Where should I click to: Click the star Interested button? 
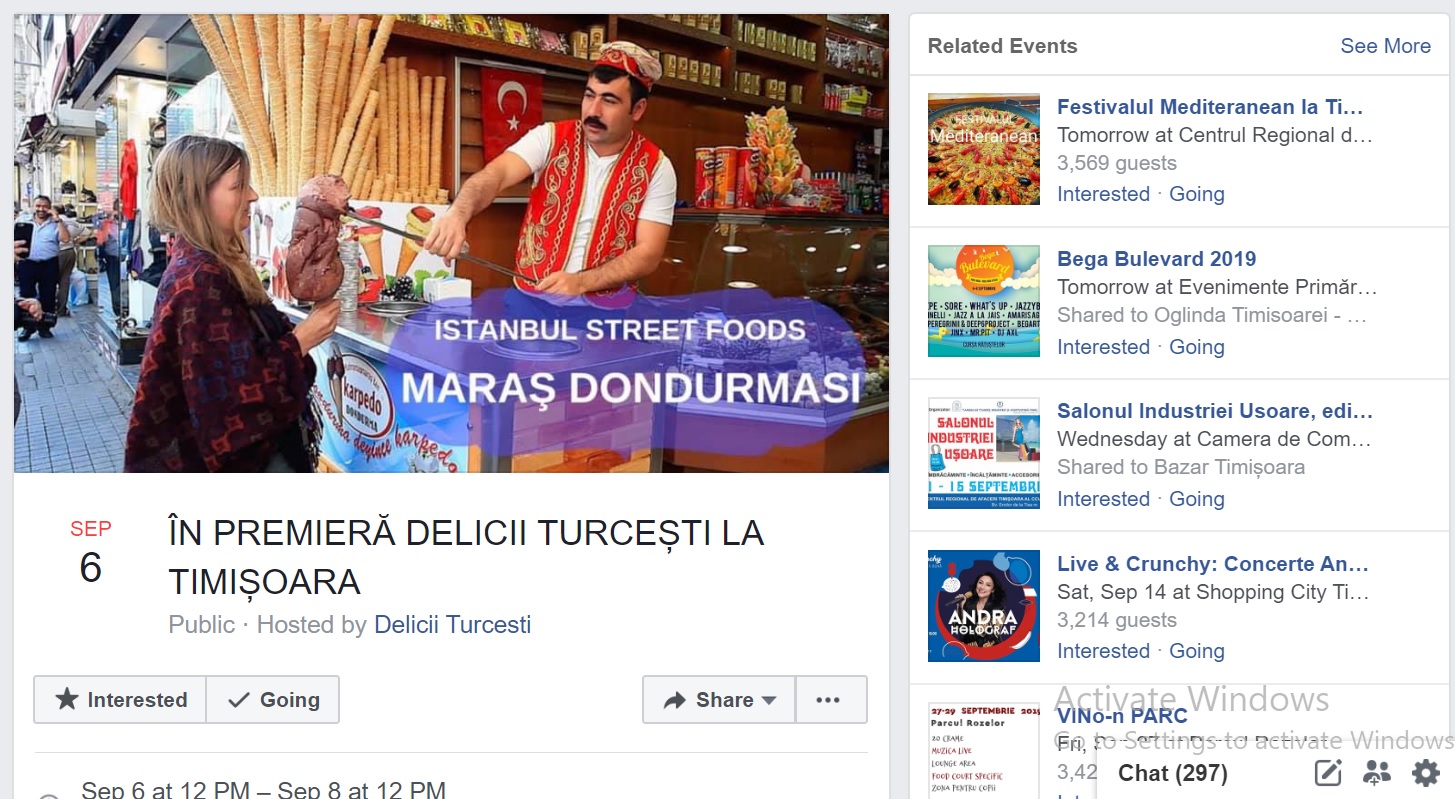coord(120,700)
